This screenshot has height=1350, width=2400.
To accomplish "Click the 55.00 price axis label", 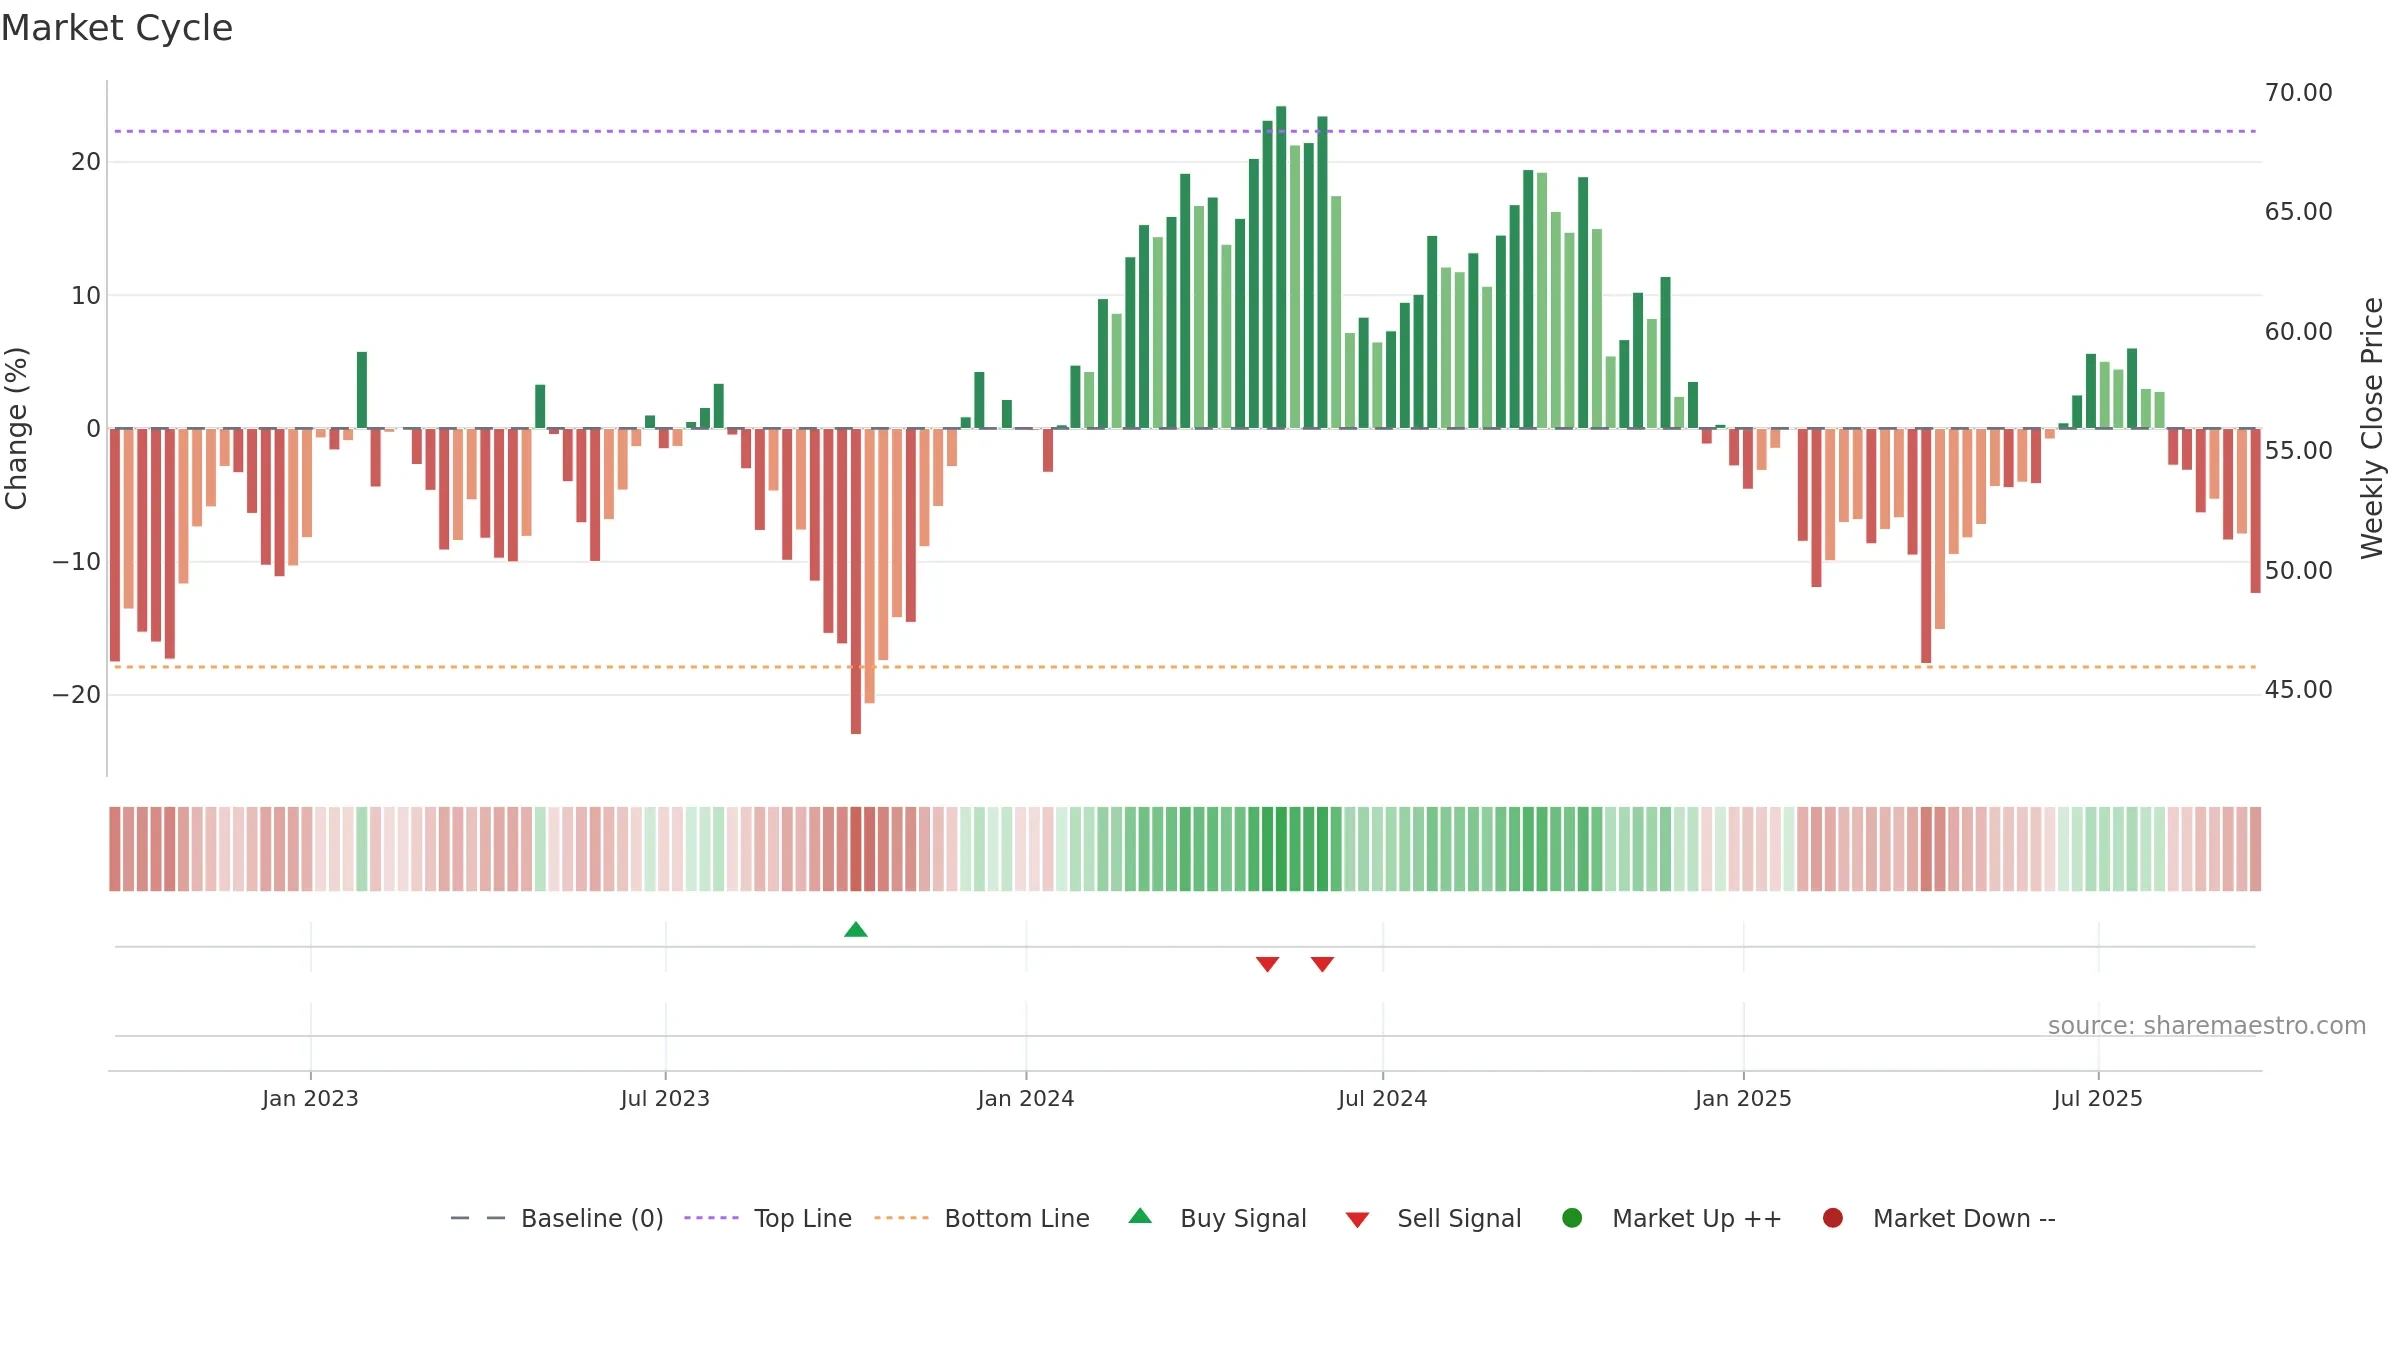I will (2298, 450).
